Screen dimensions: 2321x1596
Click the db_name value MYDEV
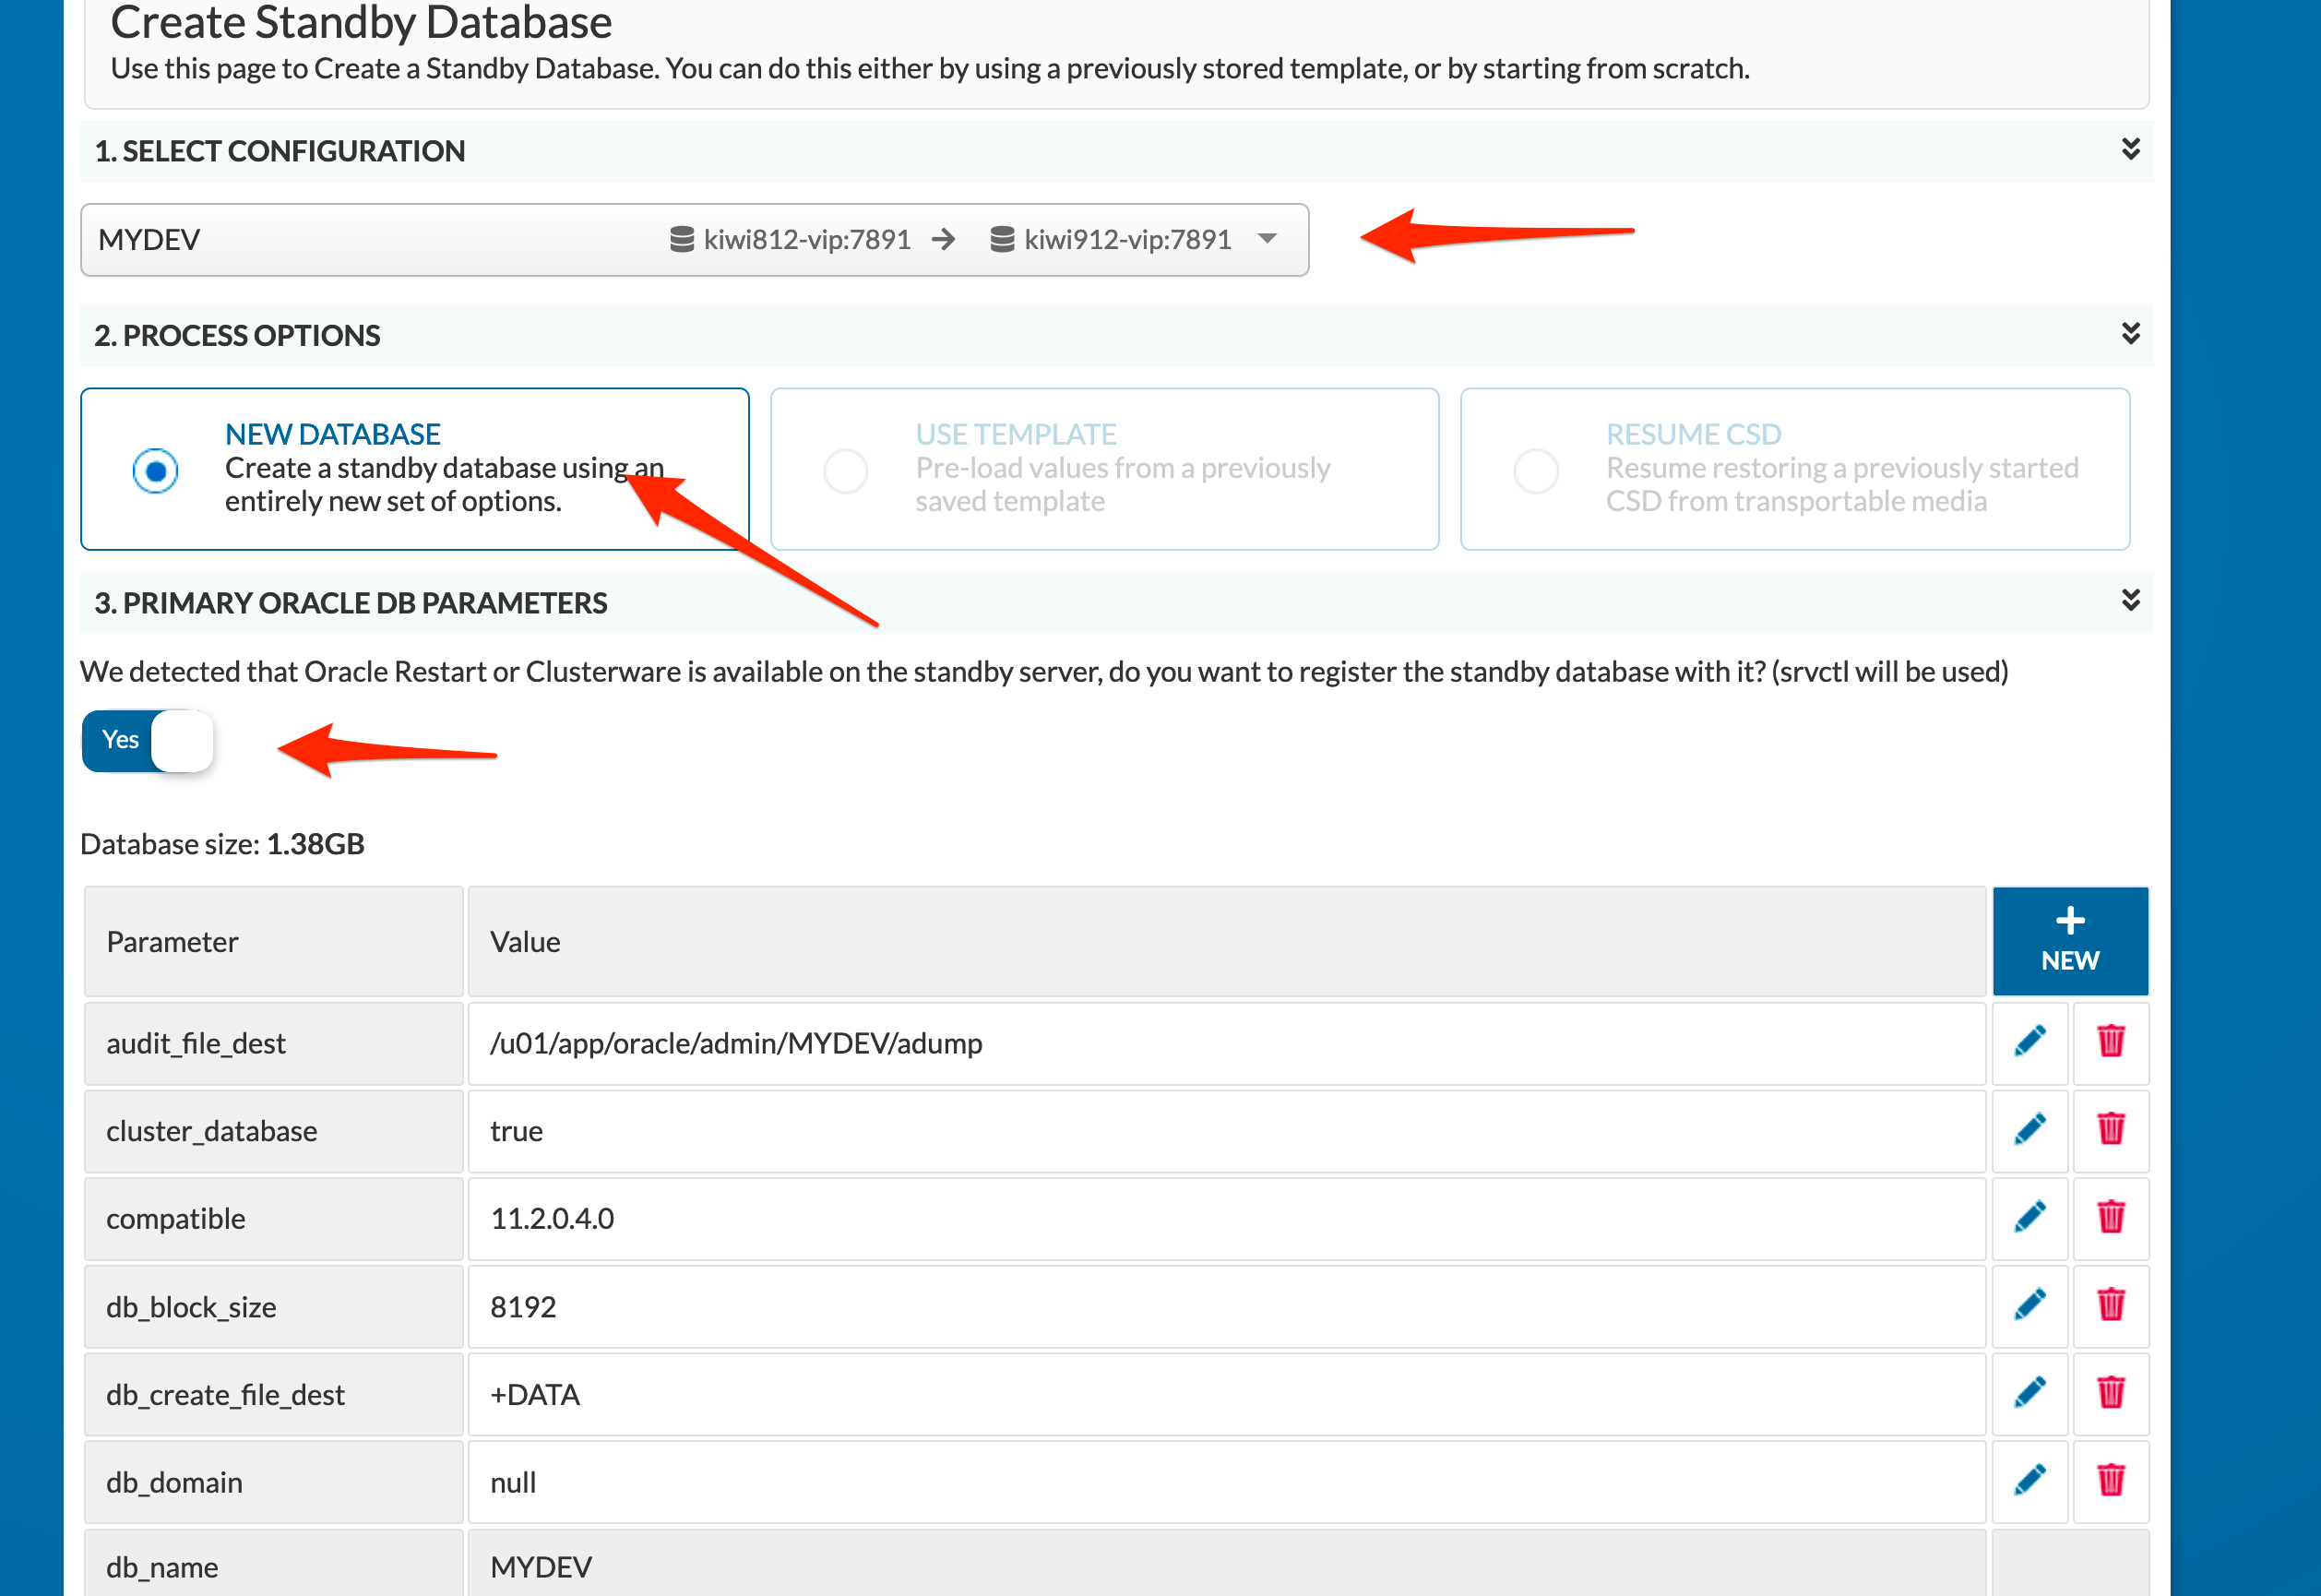[x=541, y=1567]
